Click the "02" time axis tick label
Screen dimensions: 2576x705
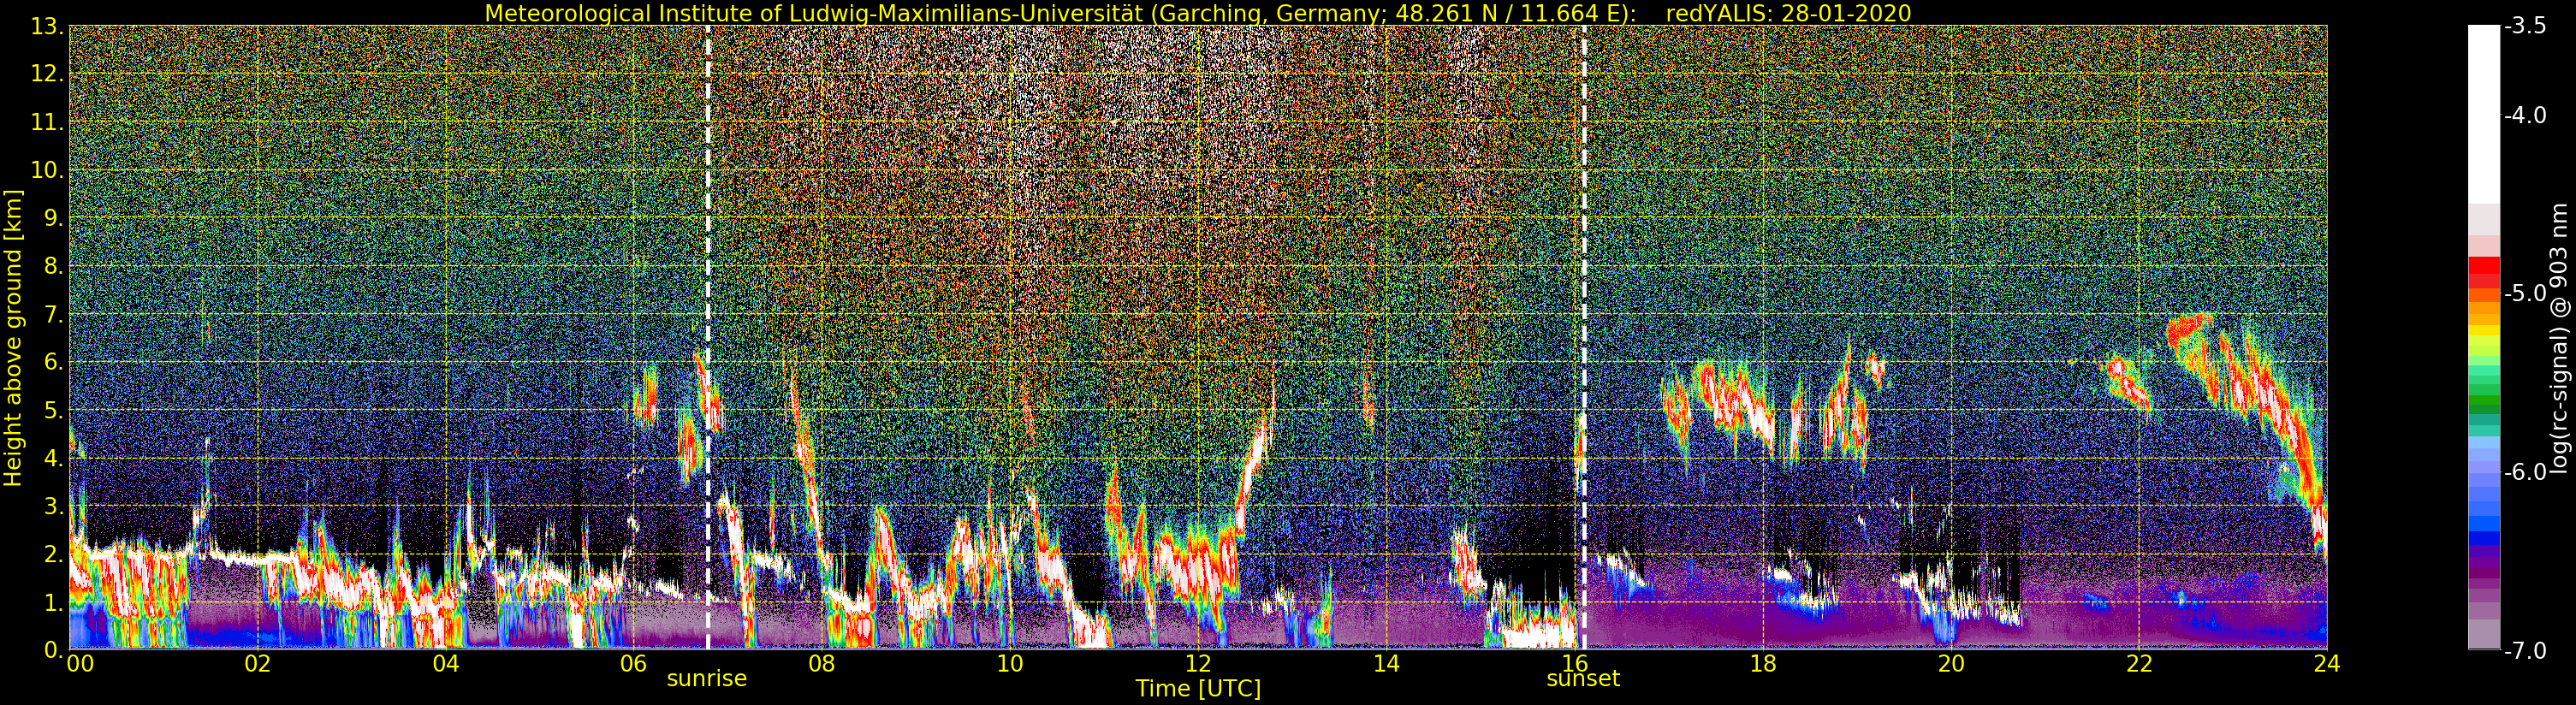pos(258,663)
